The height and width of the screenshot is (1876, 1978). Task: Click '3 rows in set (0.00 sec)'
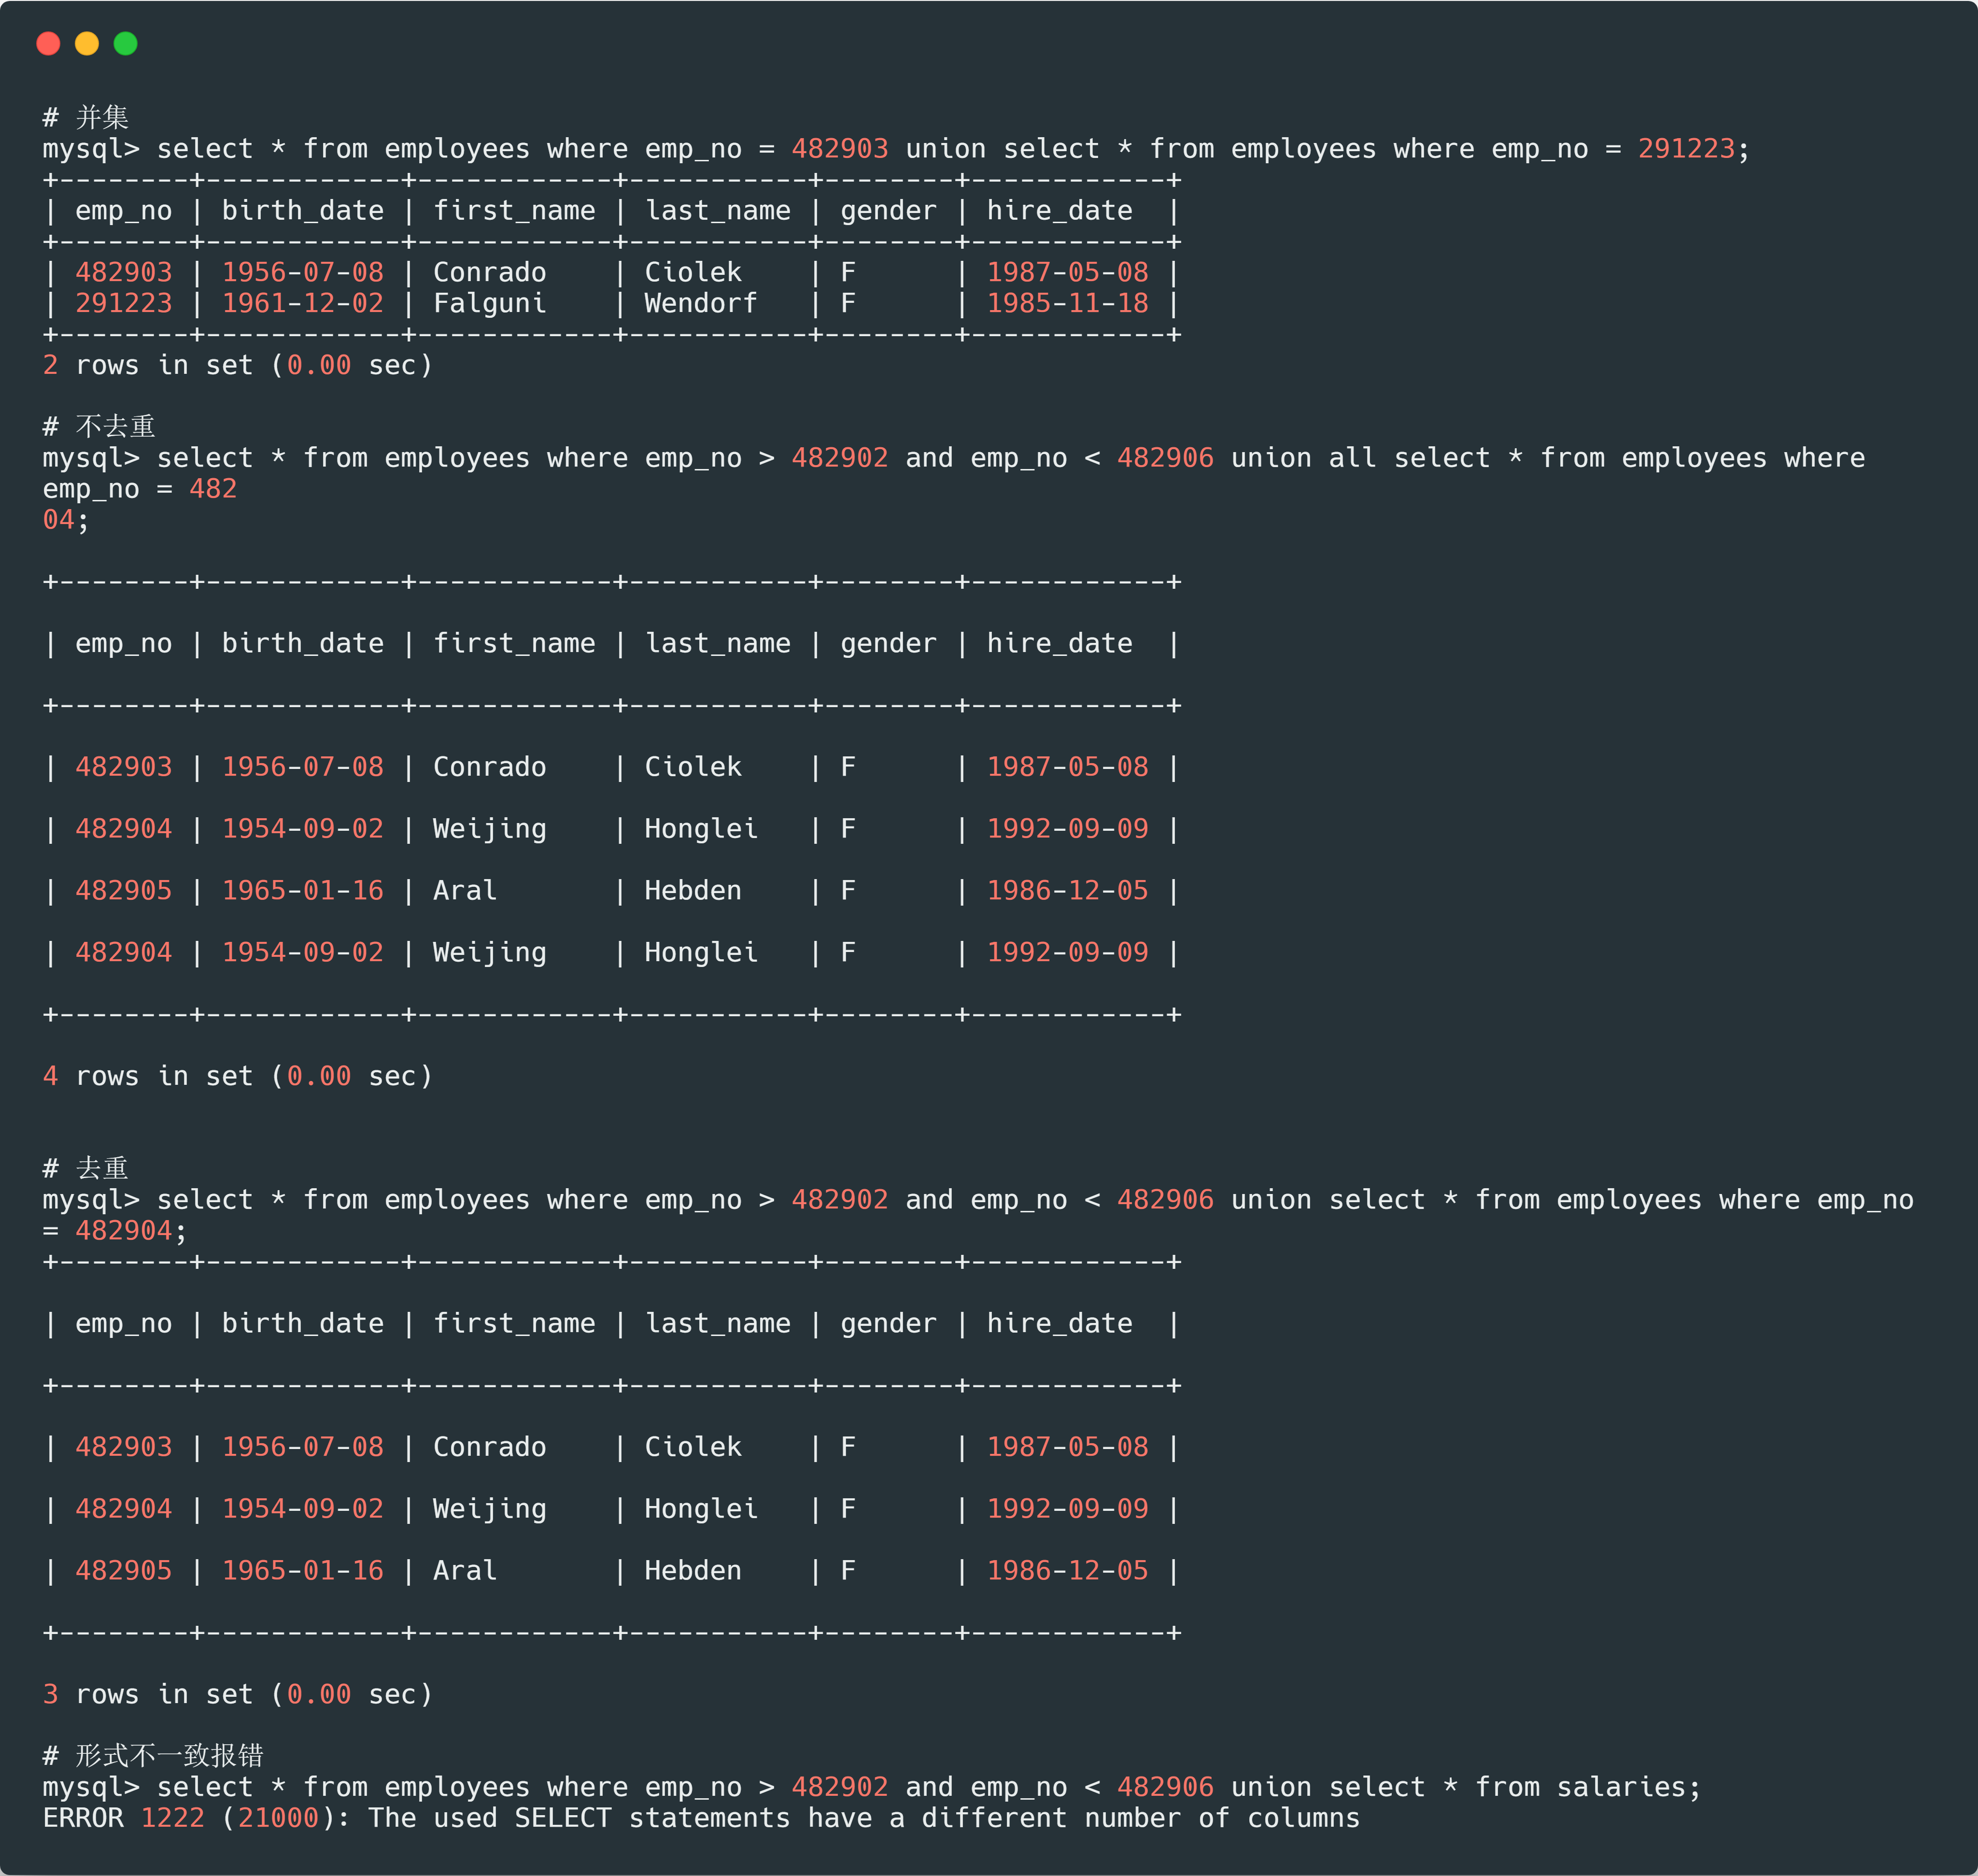[x=238, y=1694]
